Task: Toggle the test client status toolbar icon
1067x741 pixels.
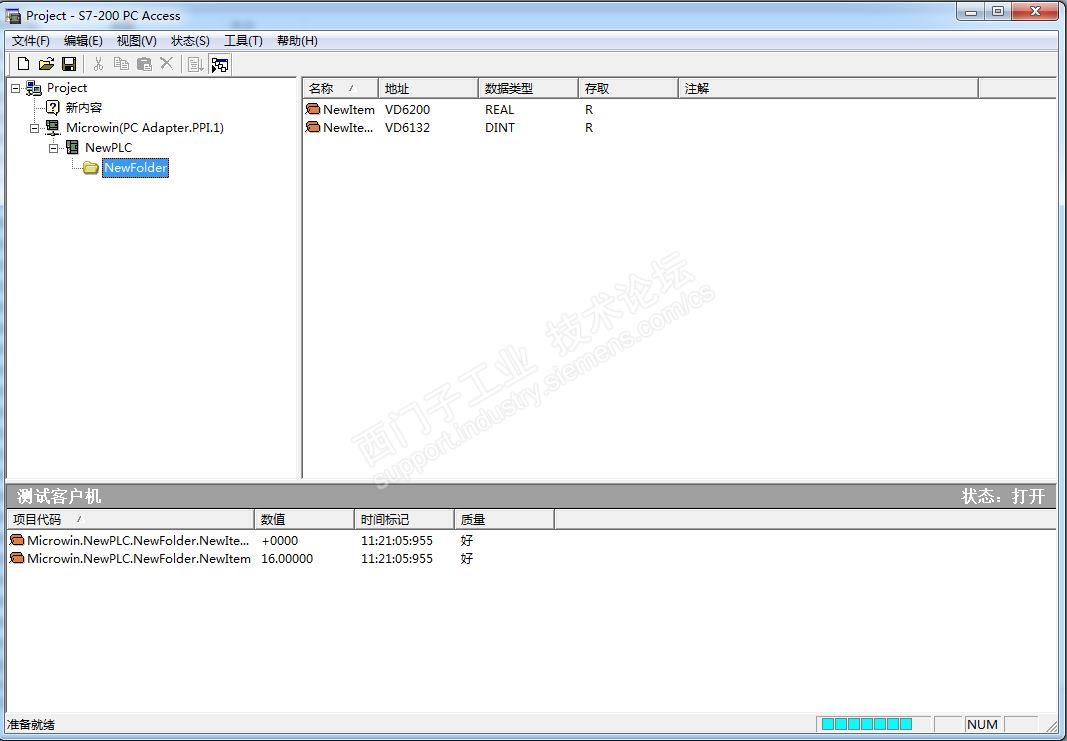Action: click(220, 65)
